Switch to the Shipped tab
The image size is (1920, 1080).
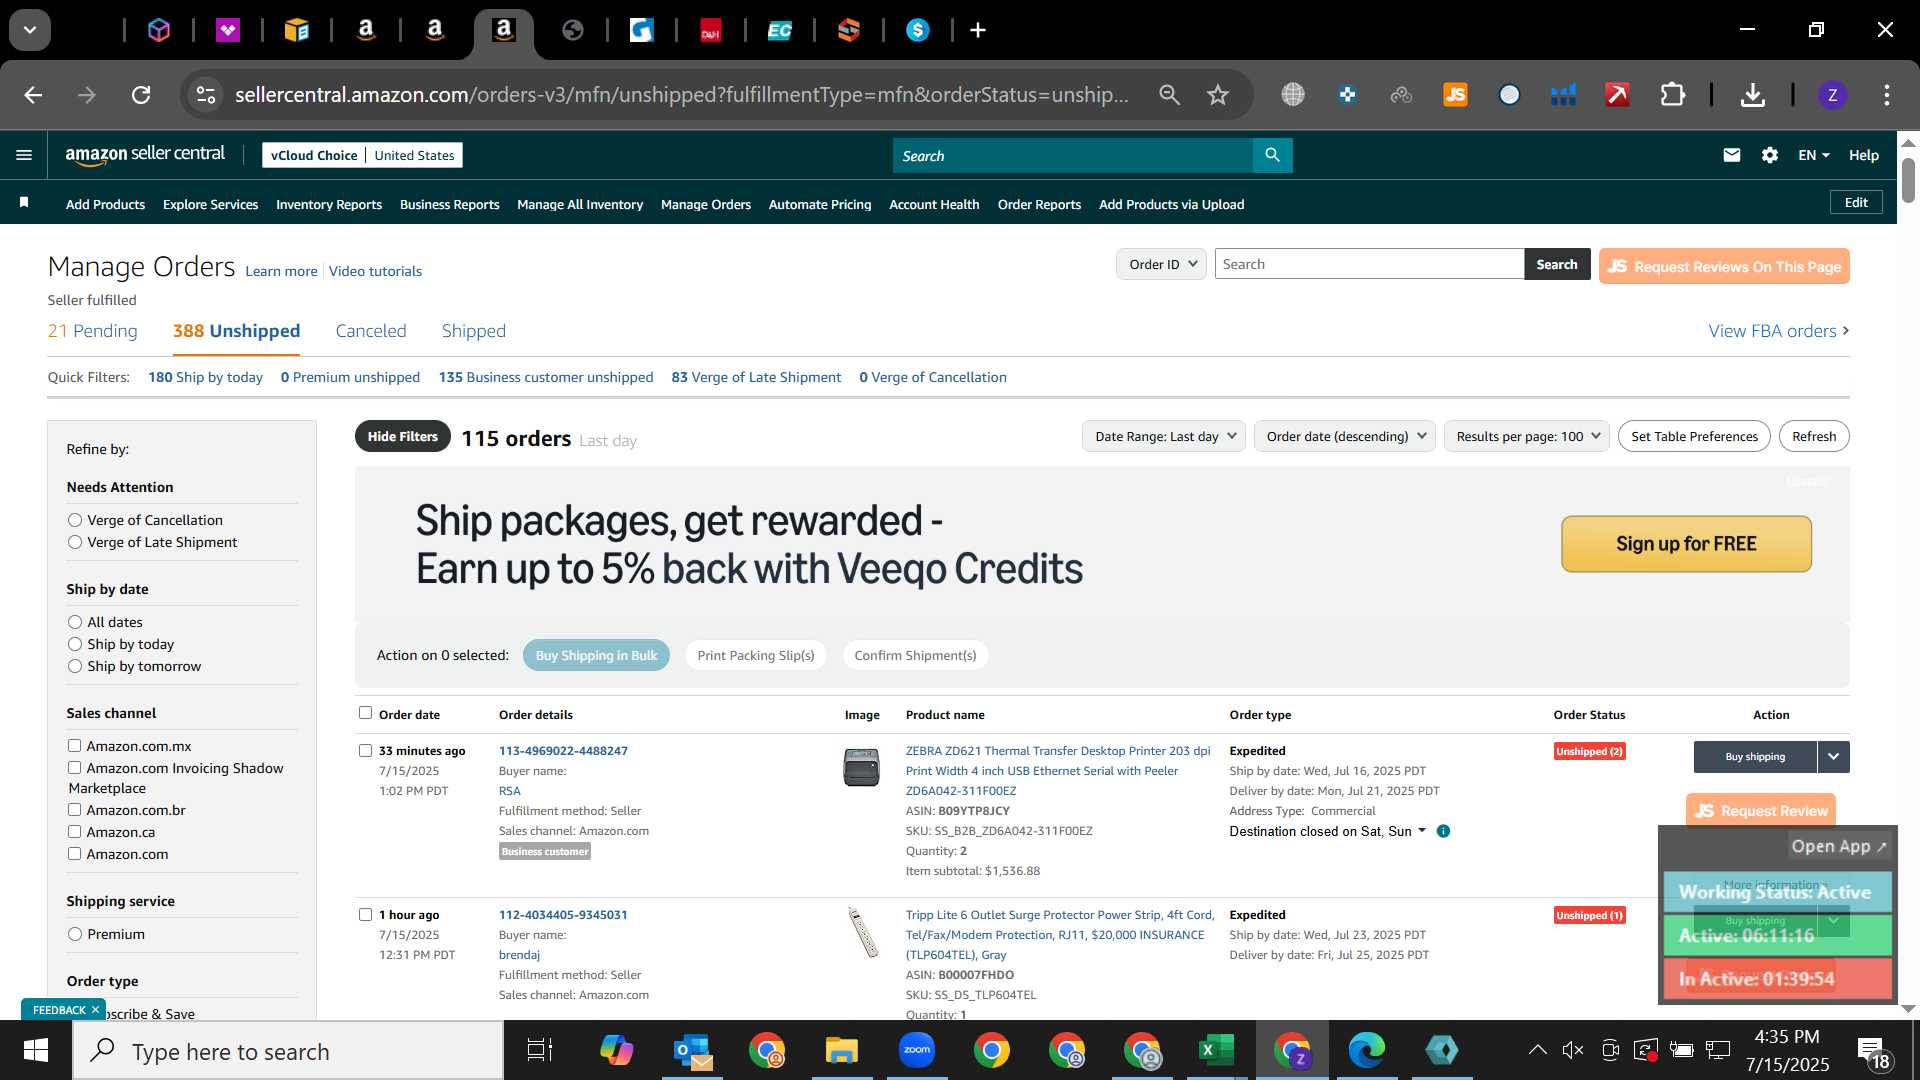point(474,331)
